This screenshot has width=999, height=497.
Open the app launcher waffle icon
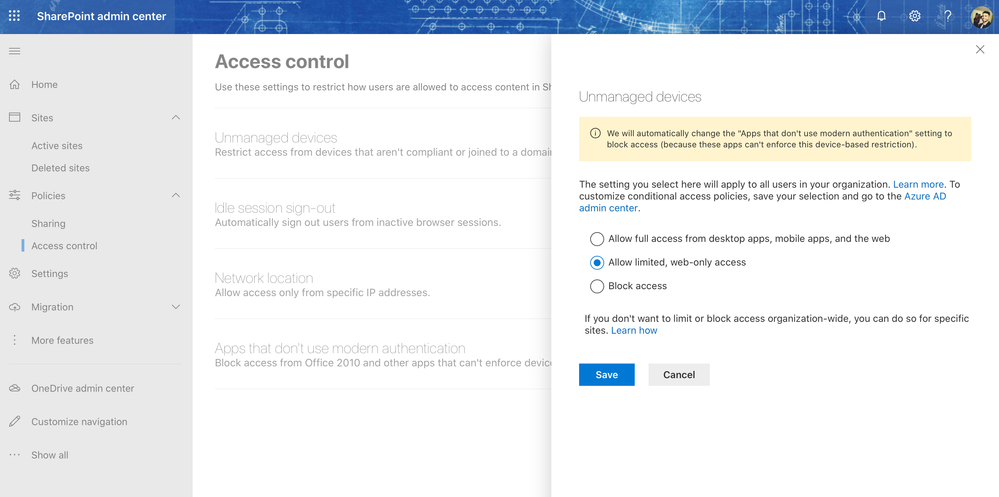tap(14, 16)
